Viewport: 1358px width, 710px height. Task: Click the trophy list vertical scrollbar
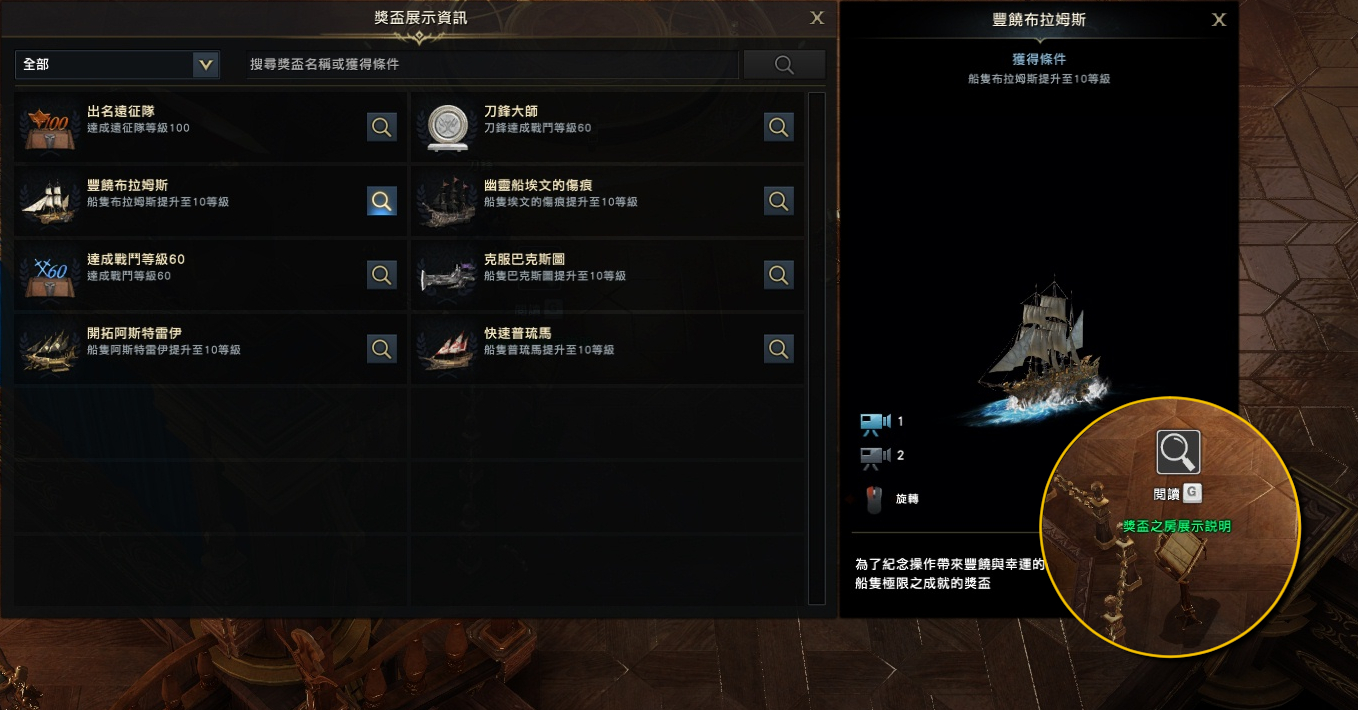tap(816, 348)
